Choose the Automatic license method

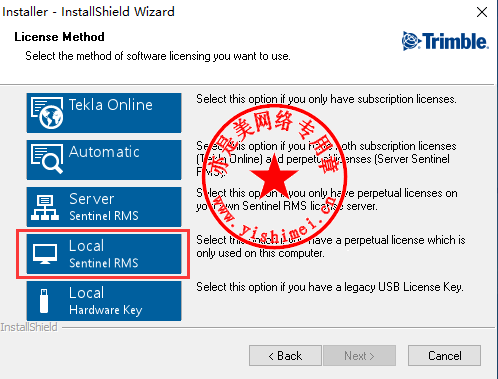pos(104,160)
